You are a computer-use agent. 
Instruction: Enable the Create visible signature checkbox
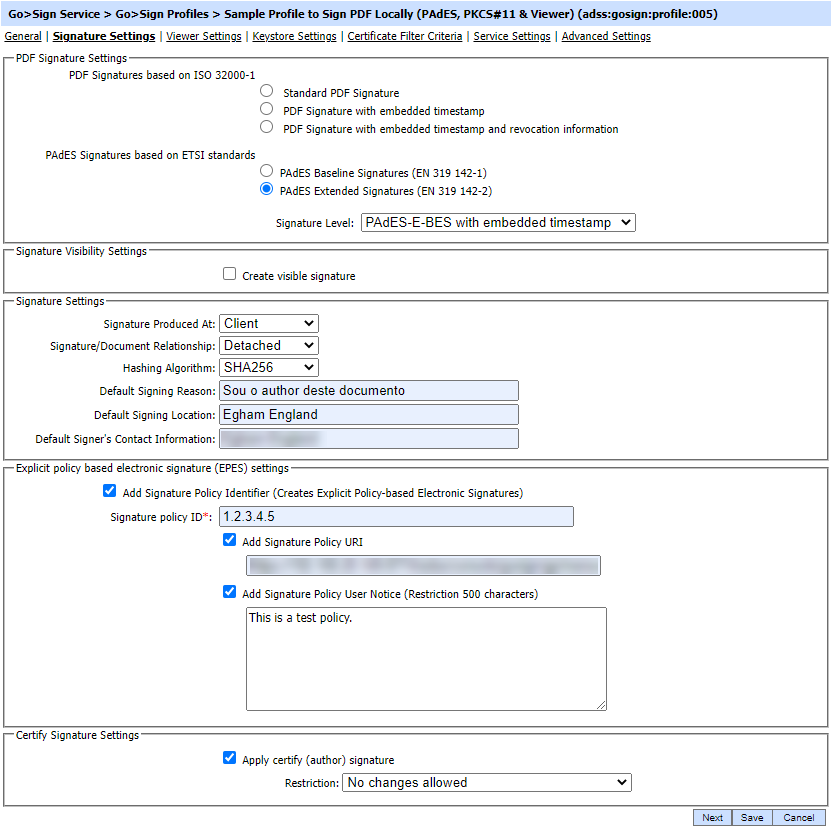pos(230,275)
